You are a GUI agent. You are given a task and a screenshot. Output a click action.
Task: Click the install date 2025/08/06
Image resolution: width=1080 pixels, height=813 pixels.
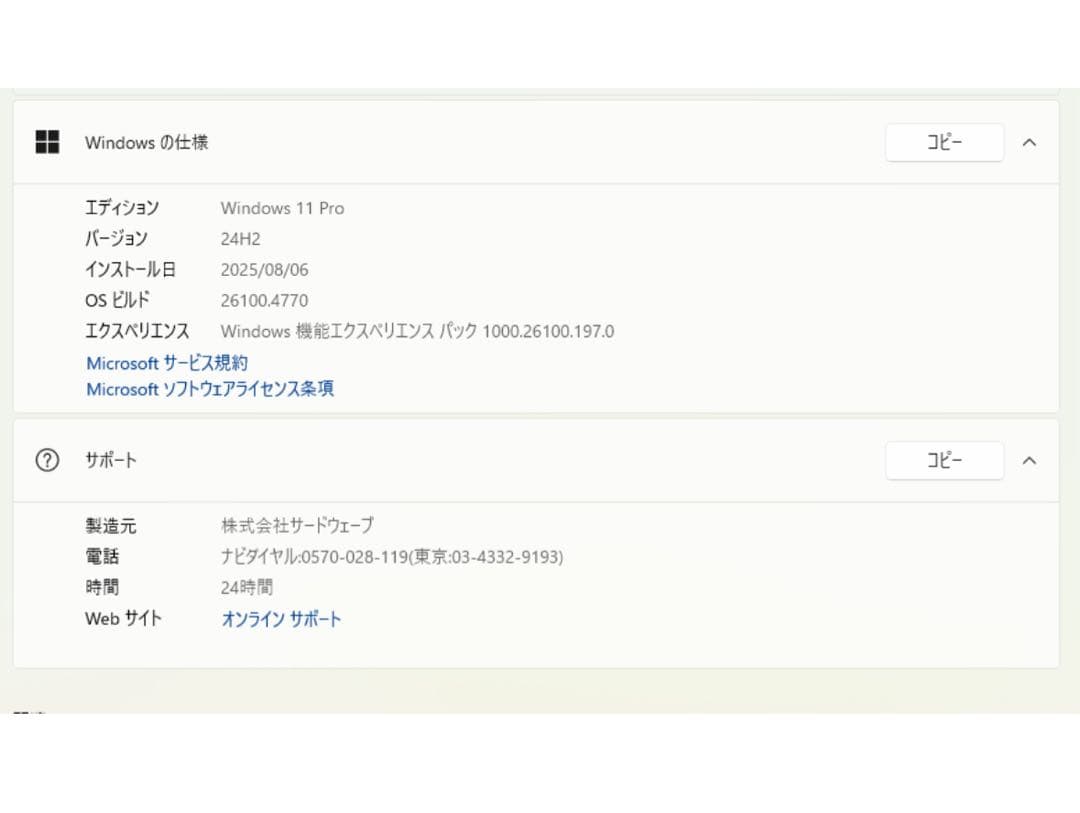coord(266,270)
